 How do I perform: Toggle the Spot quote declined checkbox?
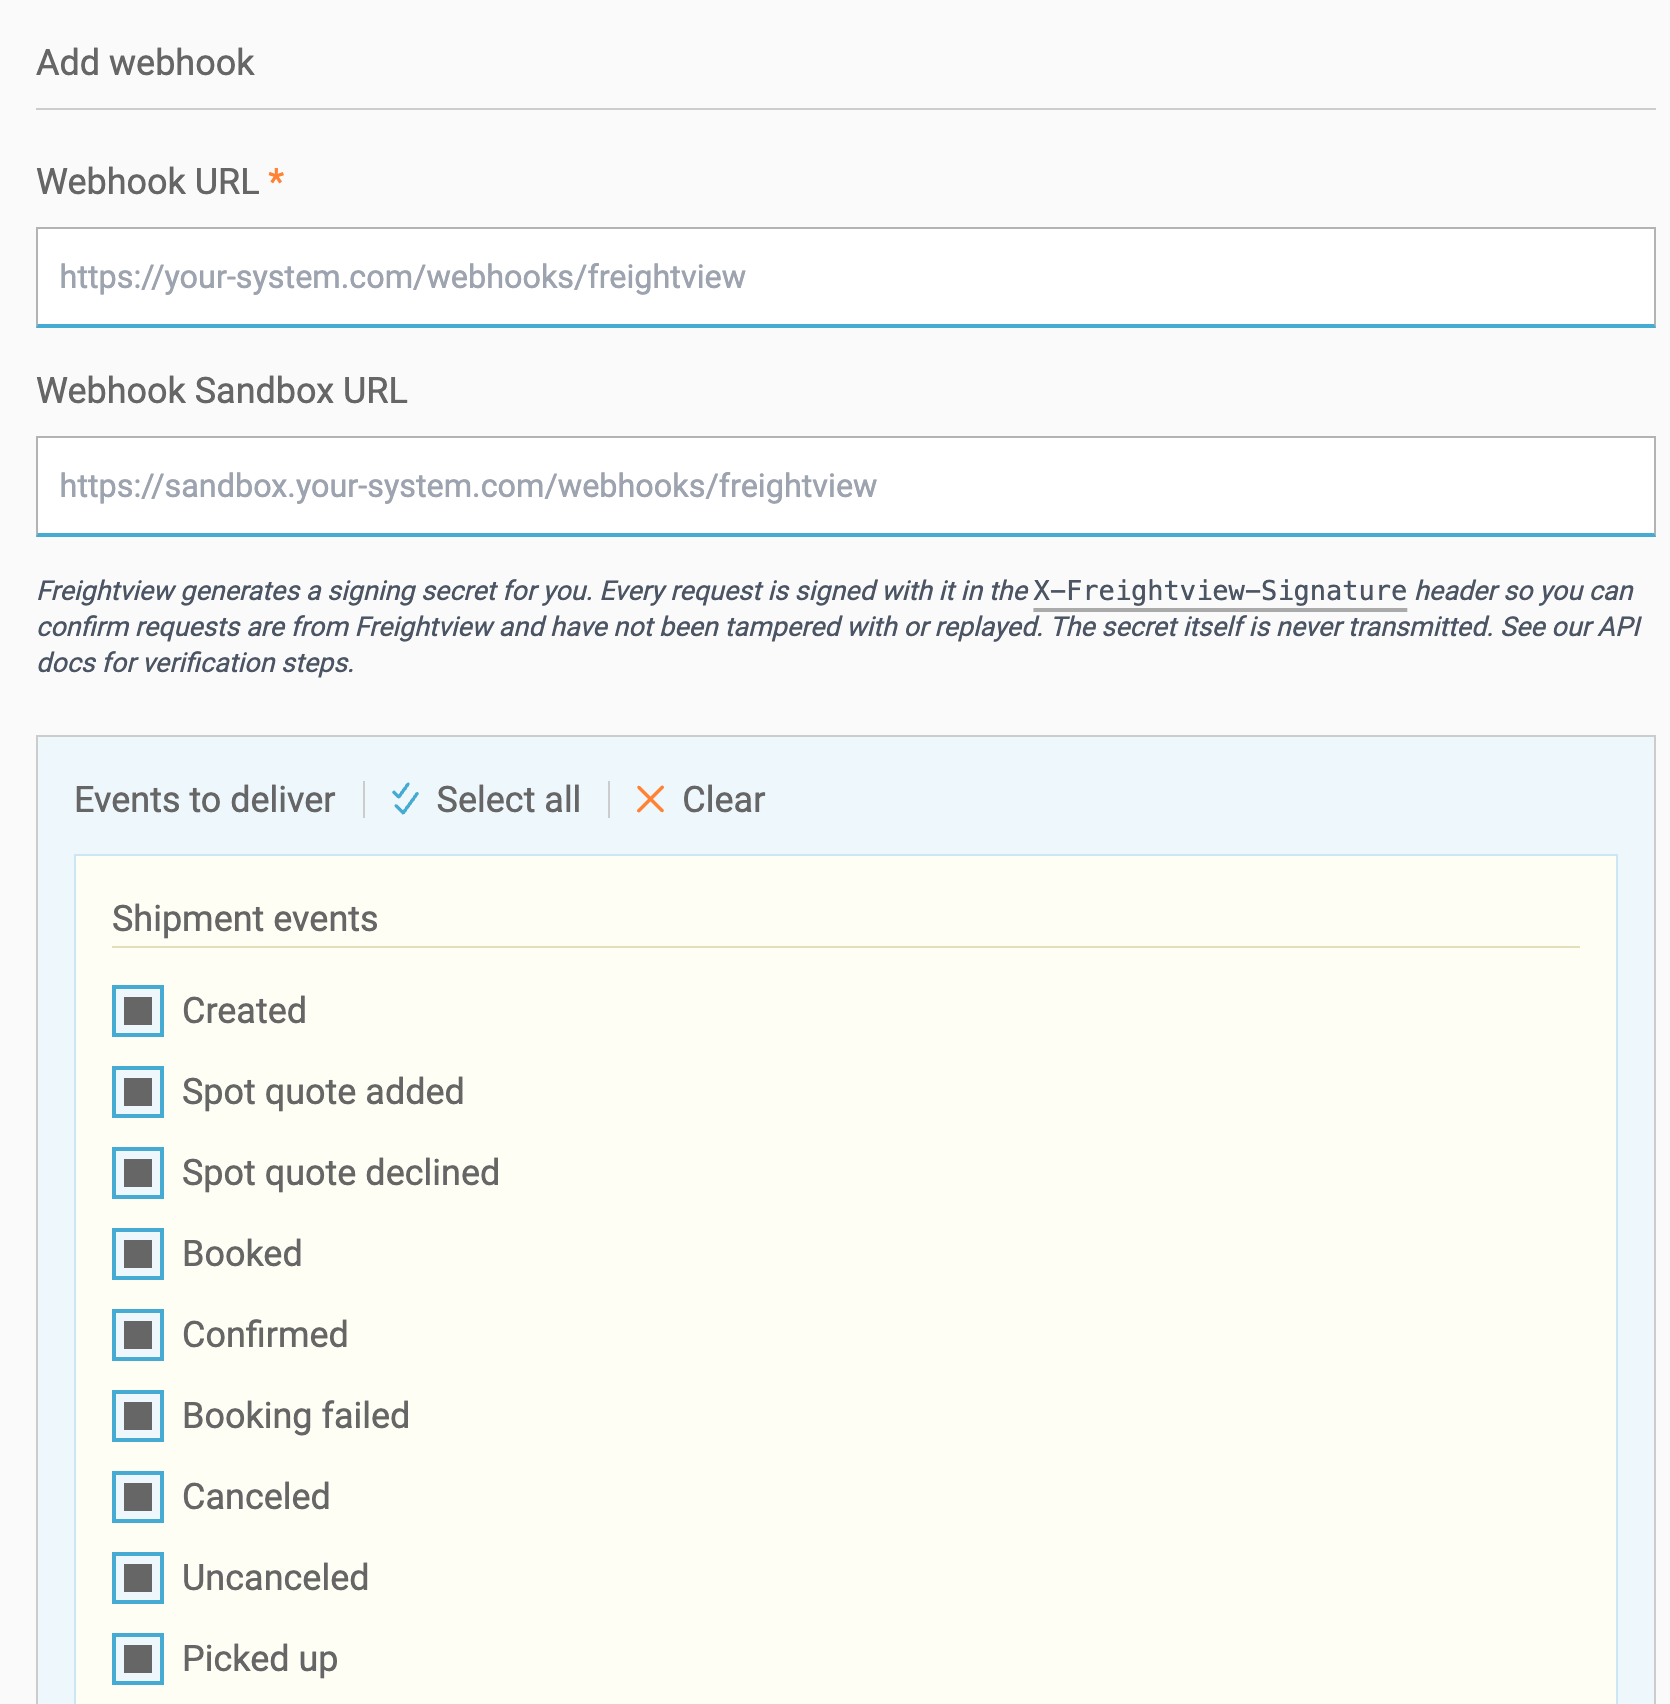[x=138, y=1173]
